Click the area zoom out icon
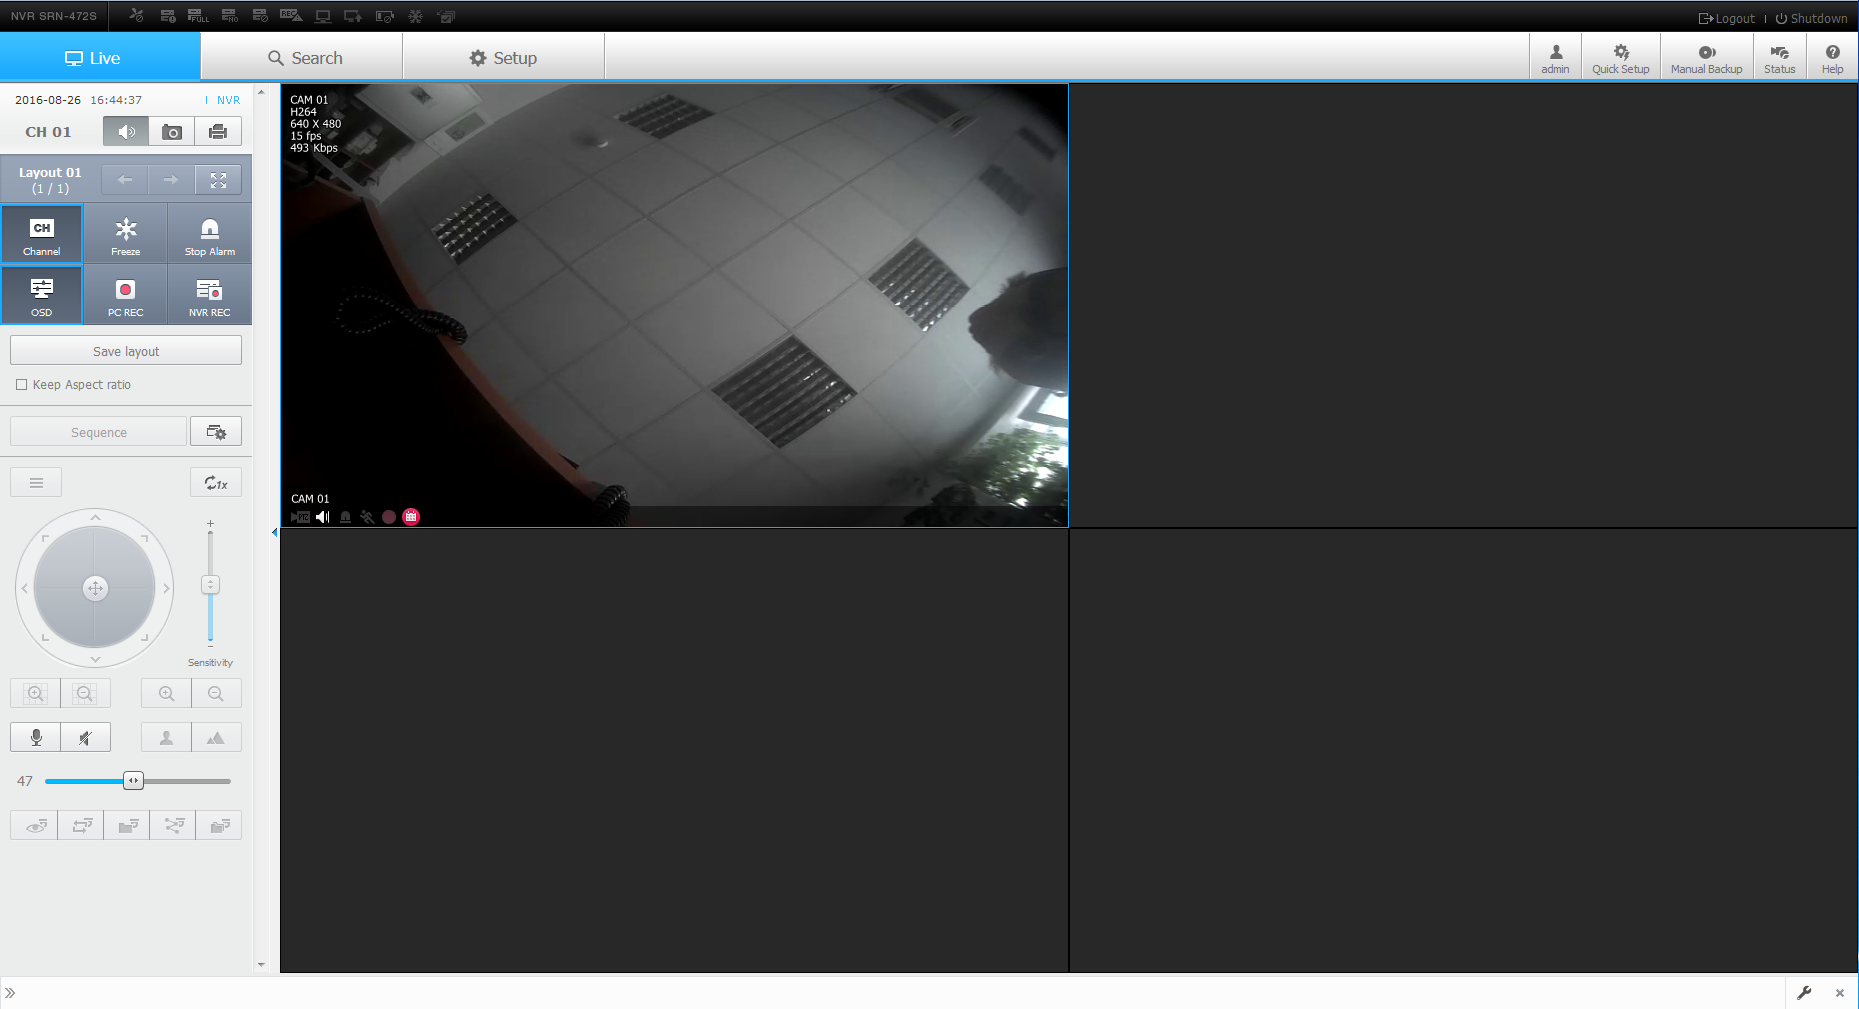 coord(85,693)
